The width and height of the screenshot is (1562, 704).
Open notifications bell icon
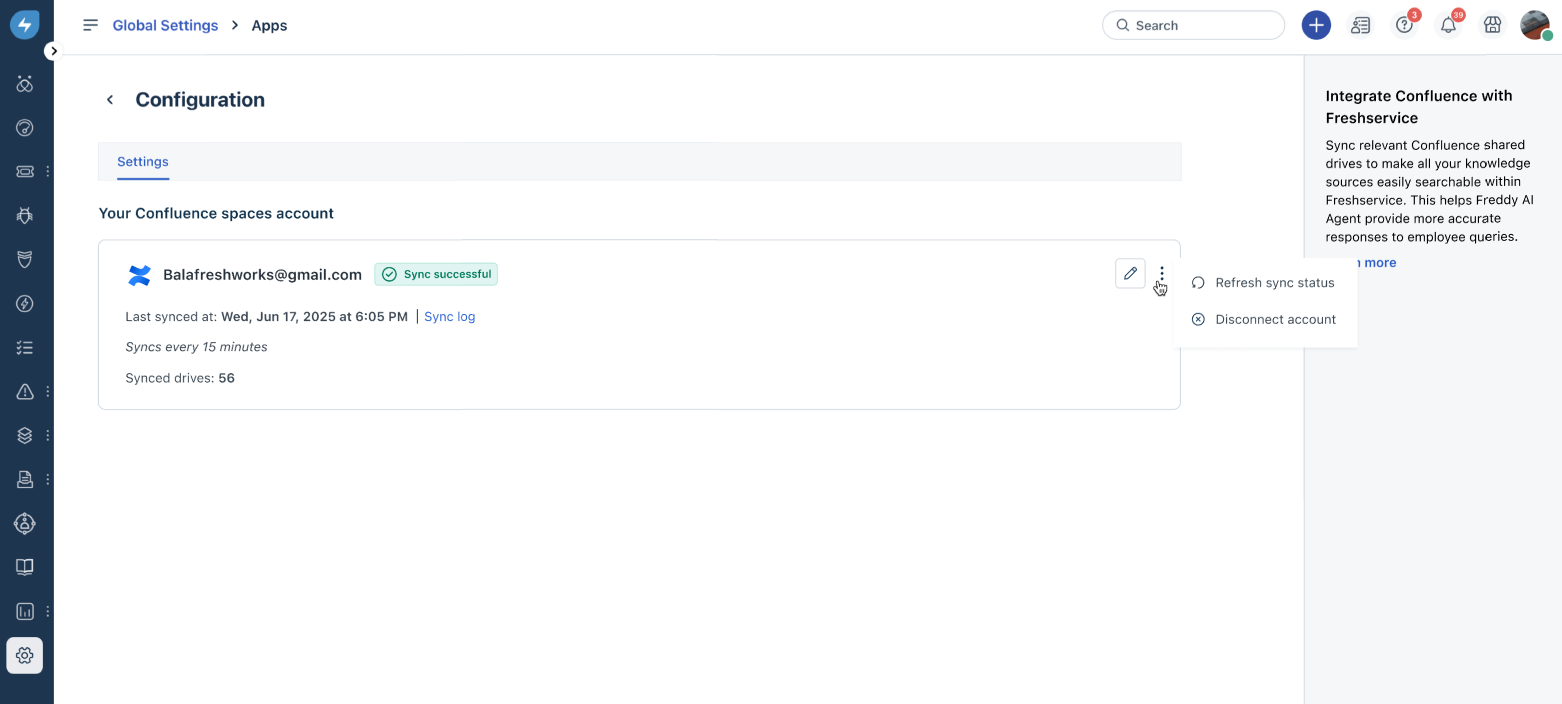coord(1448,25)
